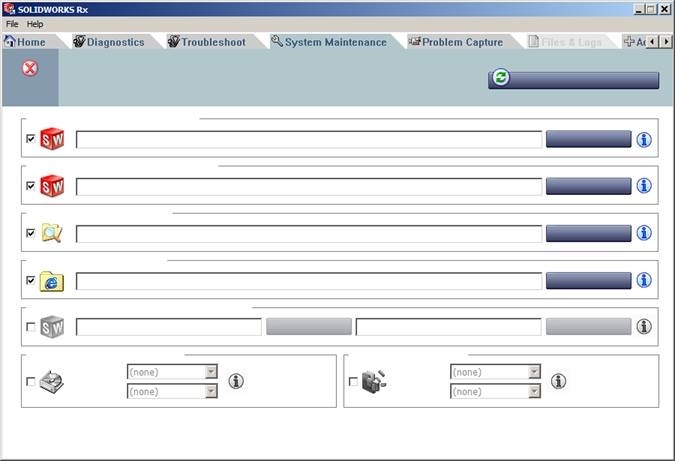The width and height of the screenshot is (675, 461).
Task: Focus left text field in gray SW cube row
Action: tap(169, 327)
